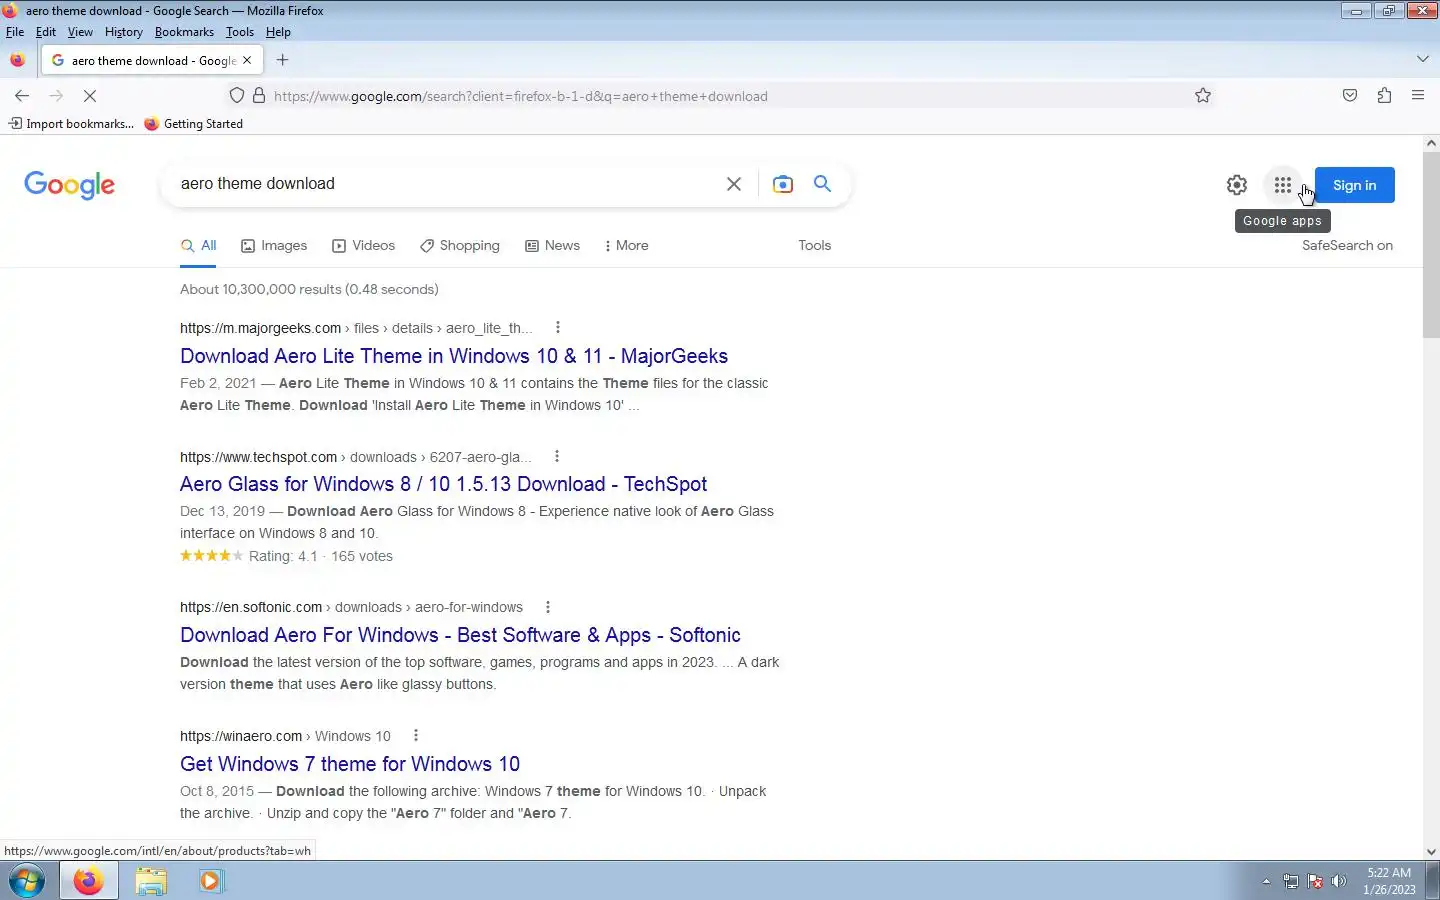This screenshot has height=900, width=1440.
Task: Open the View menu
Action: [x=80, y=32]
